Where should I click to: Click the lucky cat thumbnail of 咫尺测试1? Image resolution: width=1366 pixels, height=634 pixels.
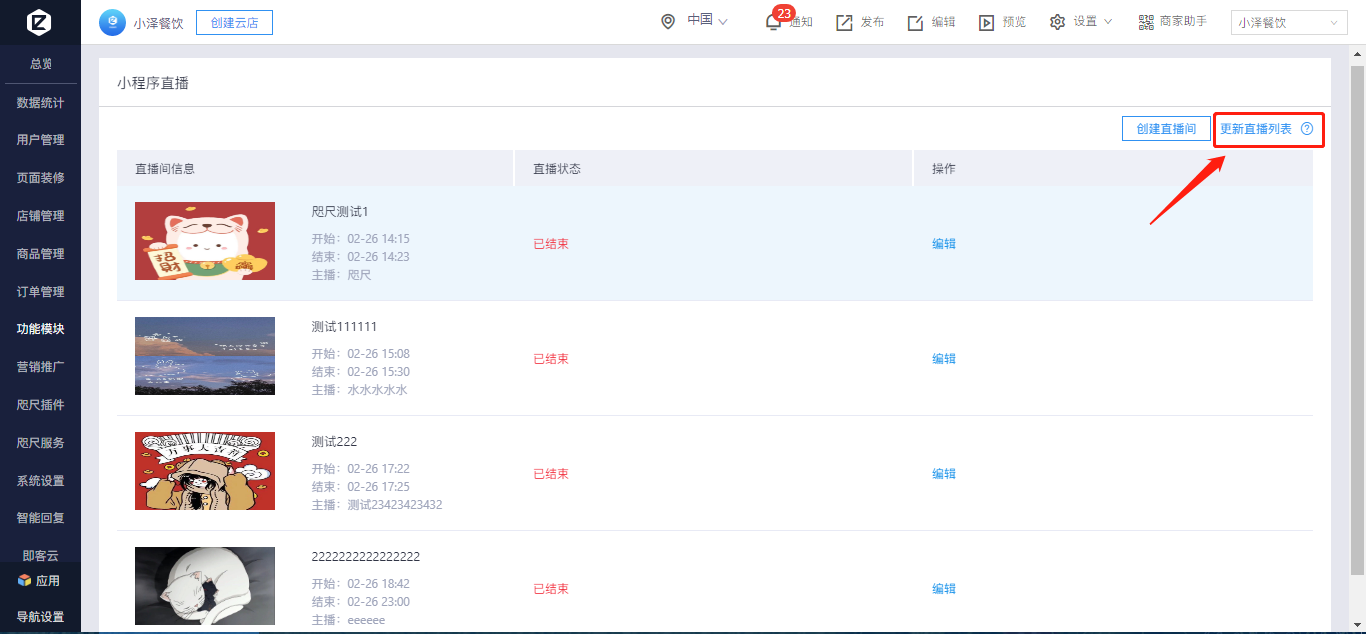pyautogui.click(x=205, y=241)
